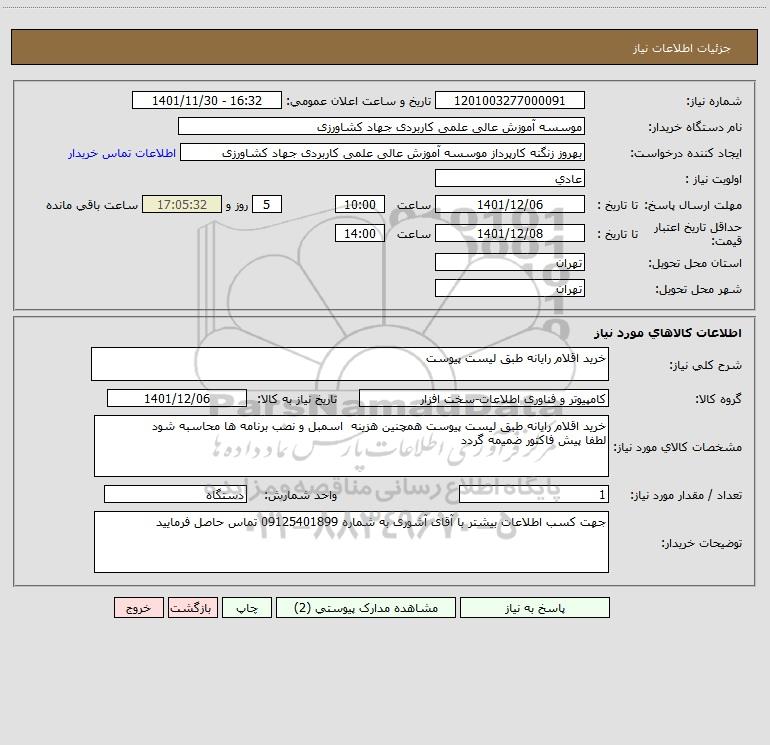Click the بازگشت back button
770x745 pixels.
tap(192, 608)
